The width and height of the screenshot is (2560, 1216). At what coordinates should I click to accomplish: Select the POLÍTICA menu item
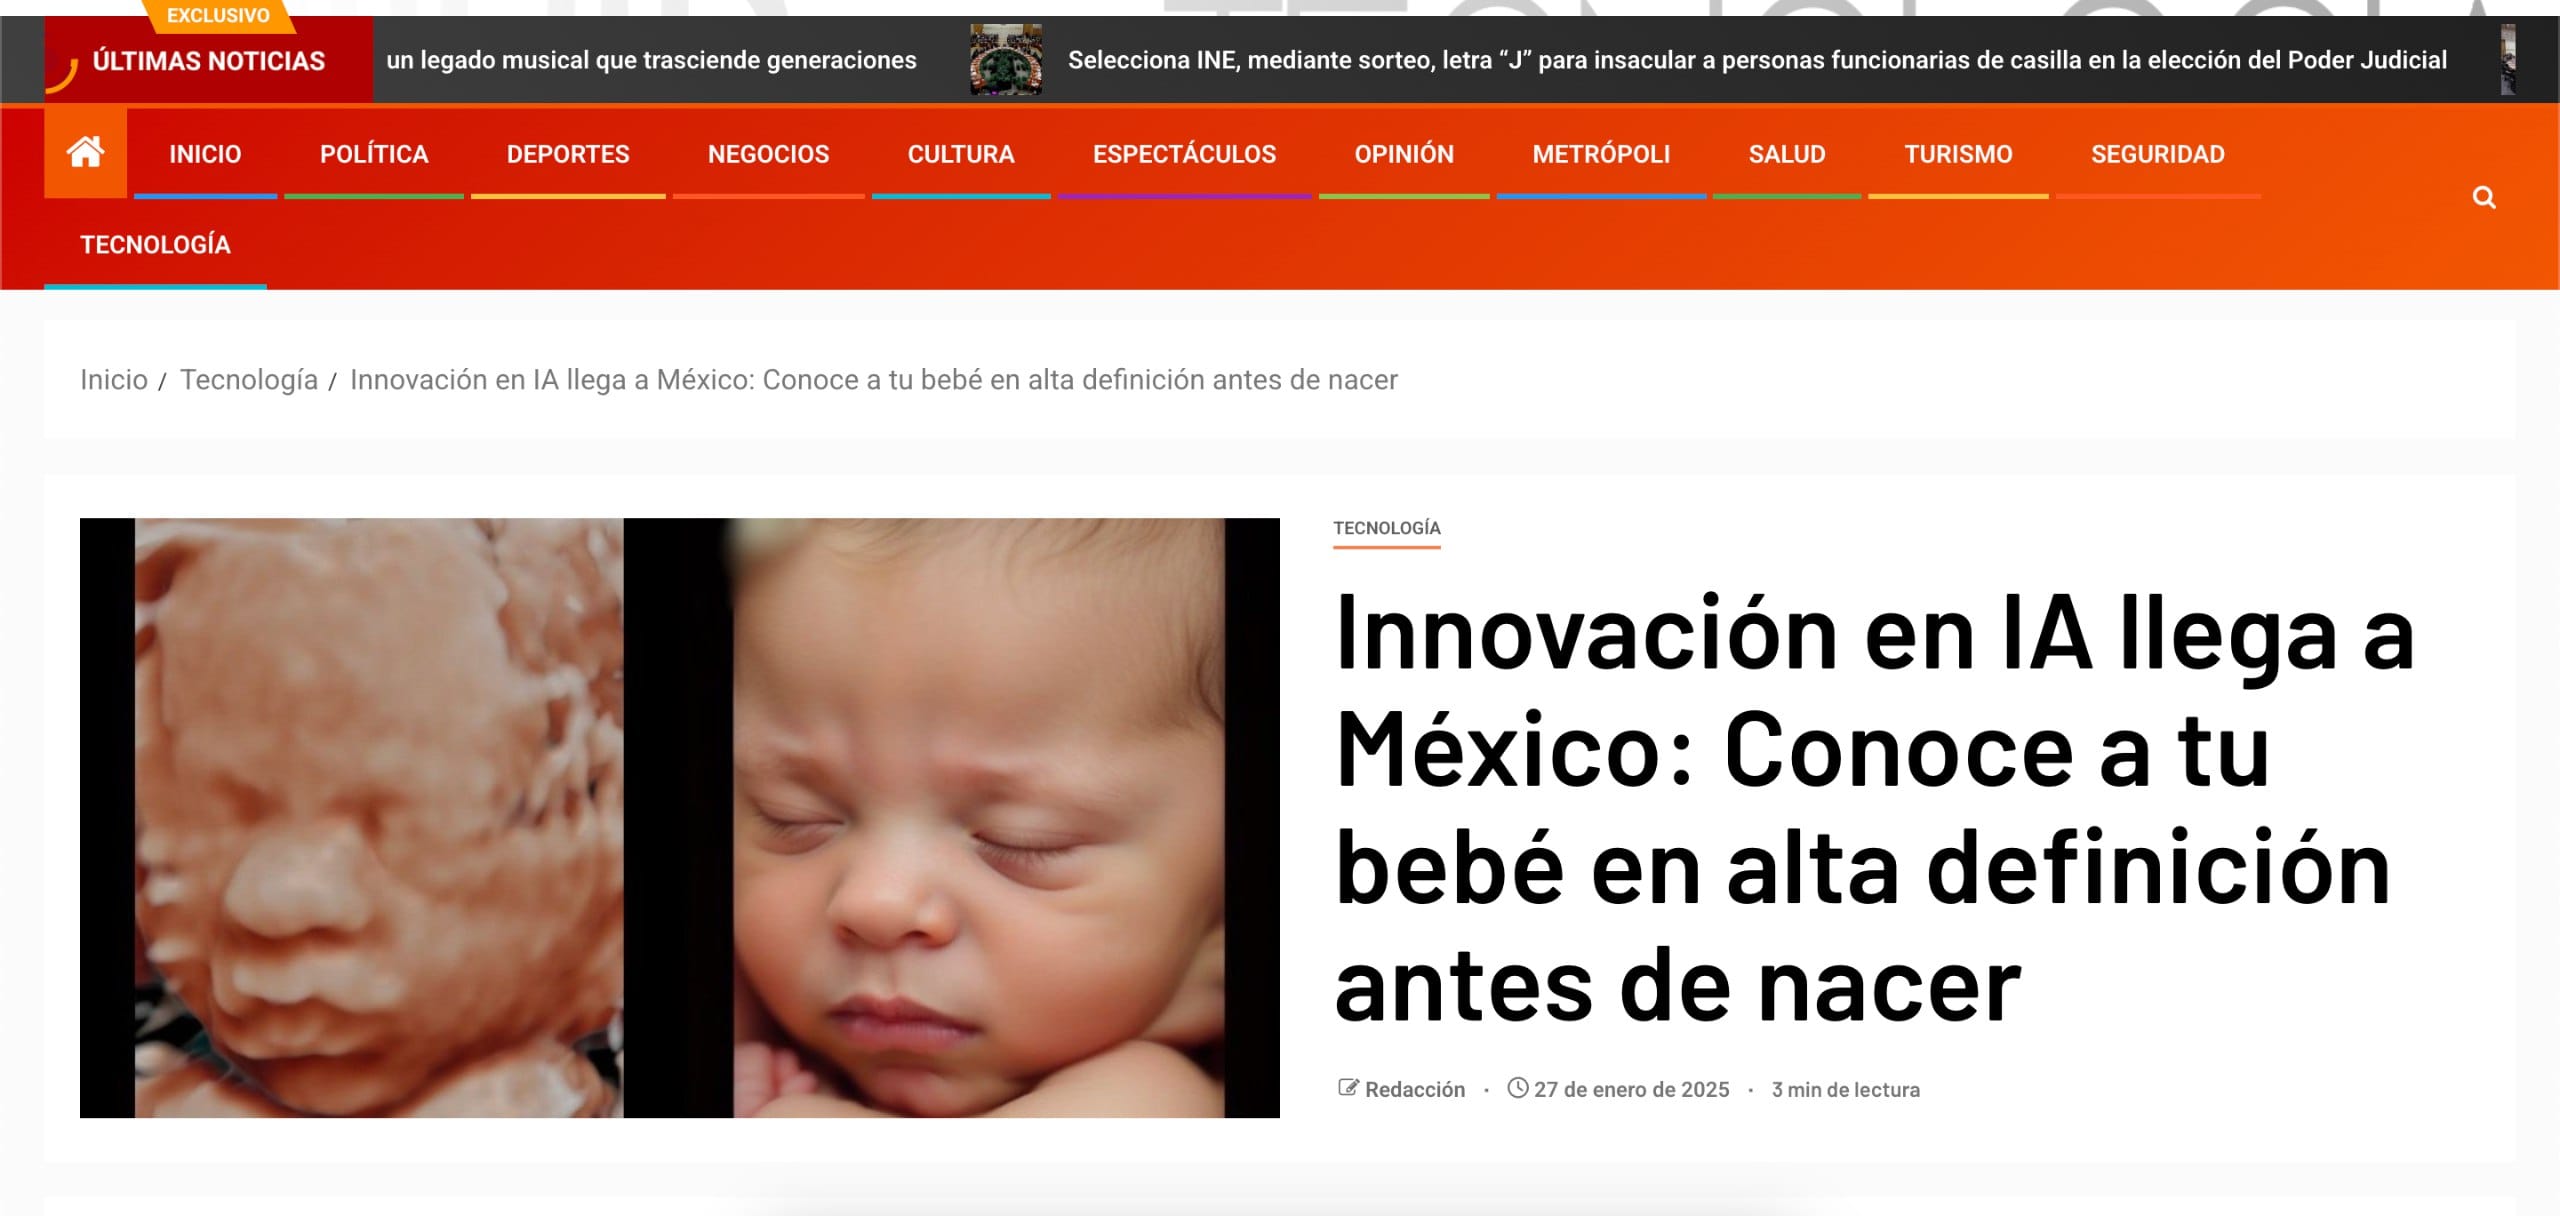[x=374, y=154]
